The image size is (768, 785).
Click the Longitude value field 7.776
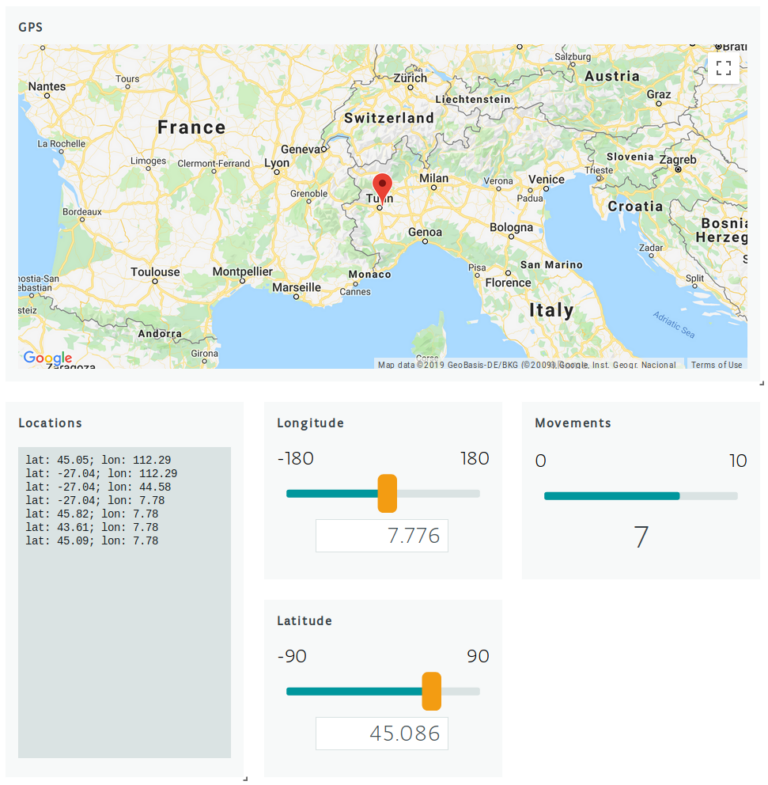[x=382, y=536]
